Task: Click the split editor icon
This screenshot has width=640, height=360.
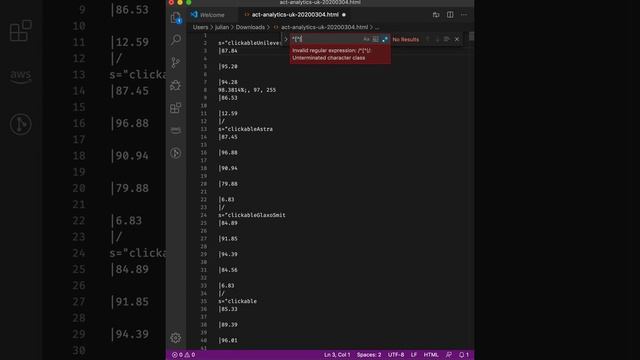Action: point(450,15)
